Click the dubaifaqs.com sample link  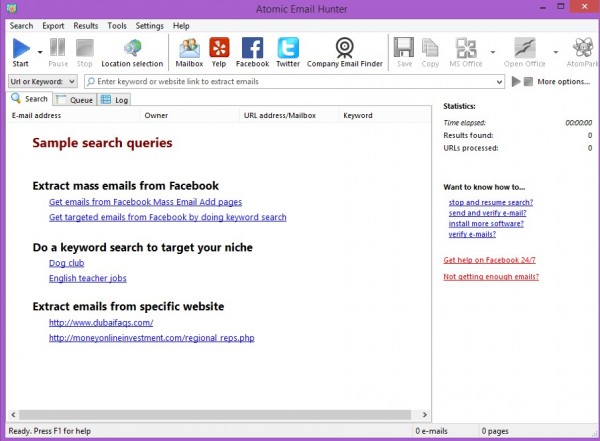tap(101, 323)
